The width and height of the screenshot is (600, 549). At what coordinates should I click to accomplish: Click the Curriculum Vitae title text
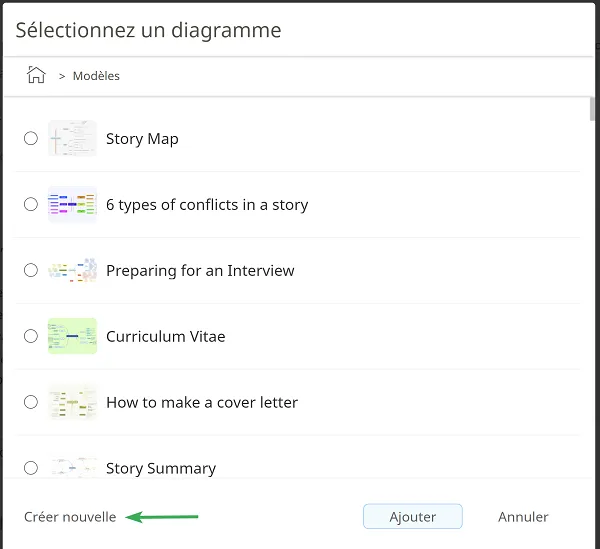pyautogui.click(x=166, y=336)
